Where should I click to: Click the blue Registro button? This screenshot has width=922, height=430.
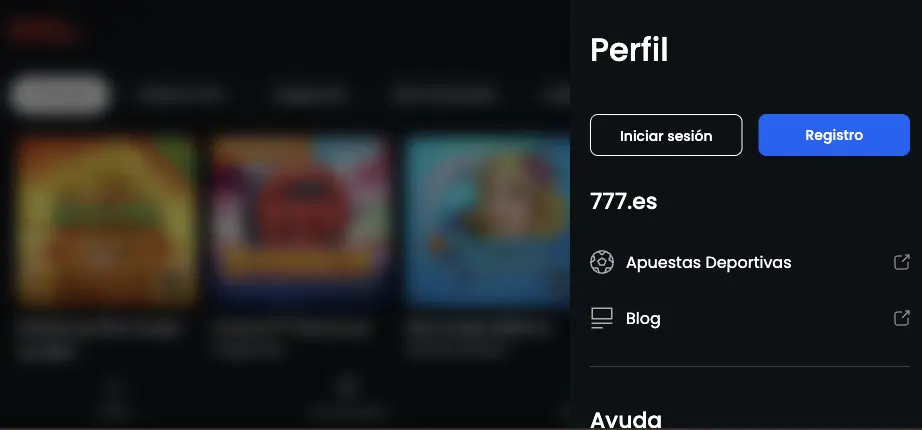[x=834, y=135]
